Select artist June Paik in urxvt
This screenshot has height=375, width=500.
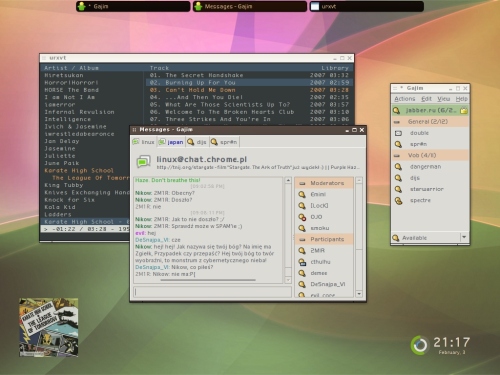(x=62, y=163)
